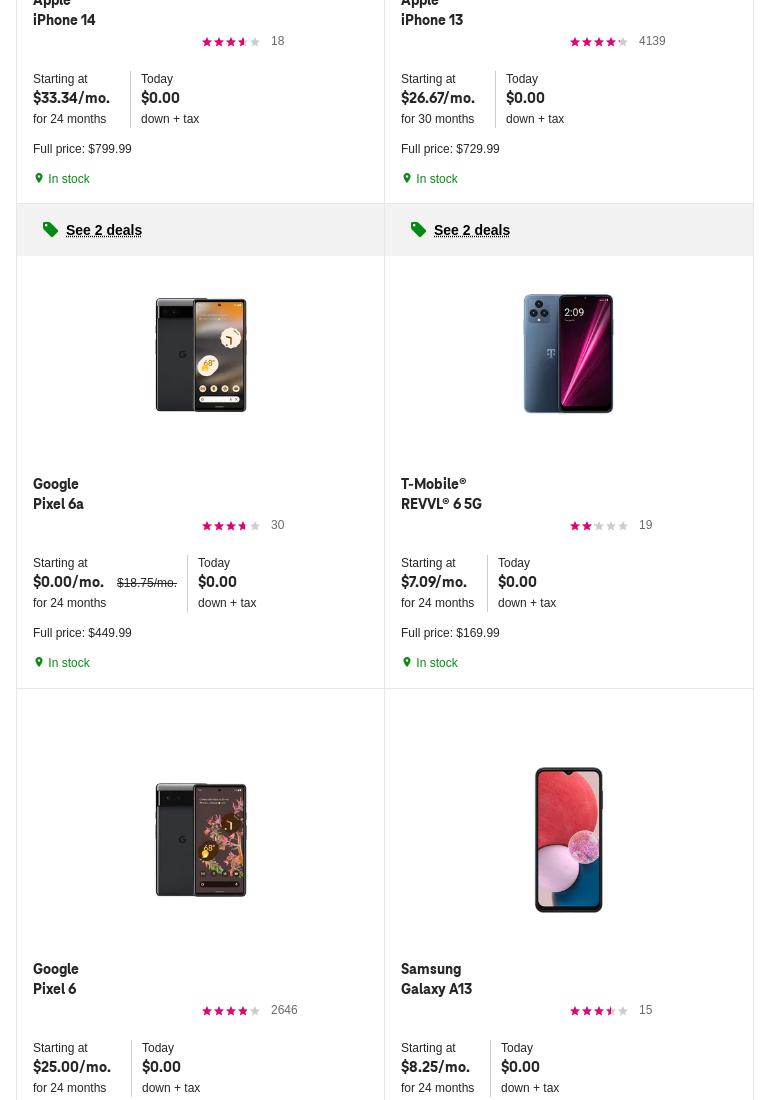Image resolution: width=770 pixels, height=1100 pixels.
Task: Click the in-stock pin icon for iPhone 13
Action: (407, 178)
